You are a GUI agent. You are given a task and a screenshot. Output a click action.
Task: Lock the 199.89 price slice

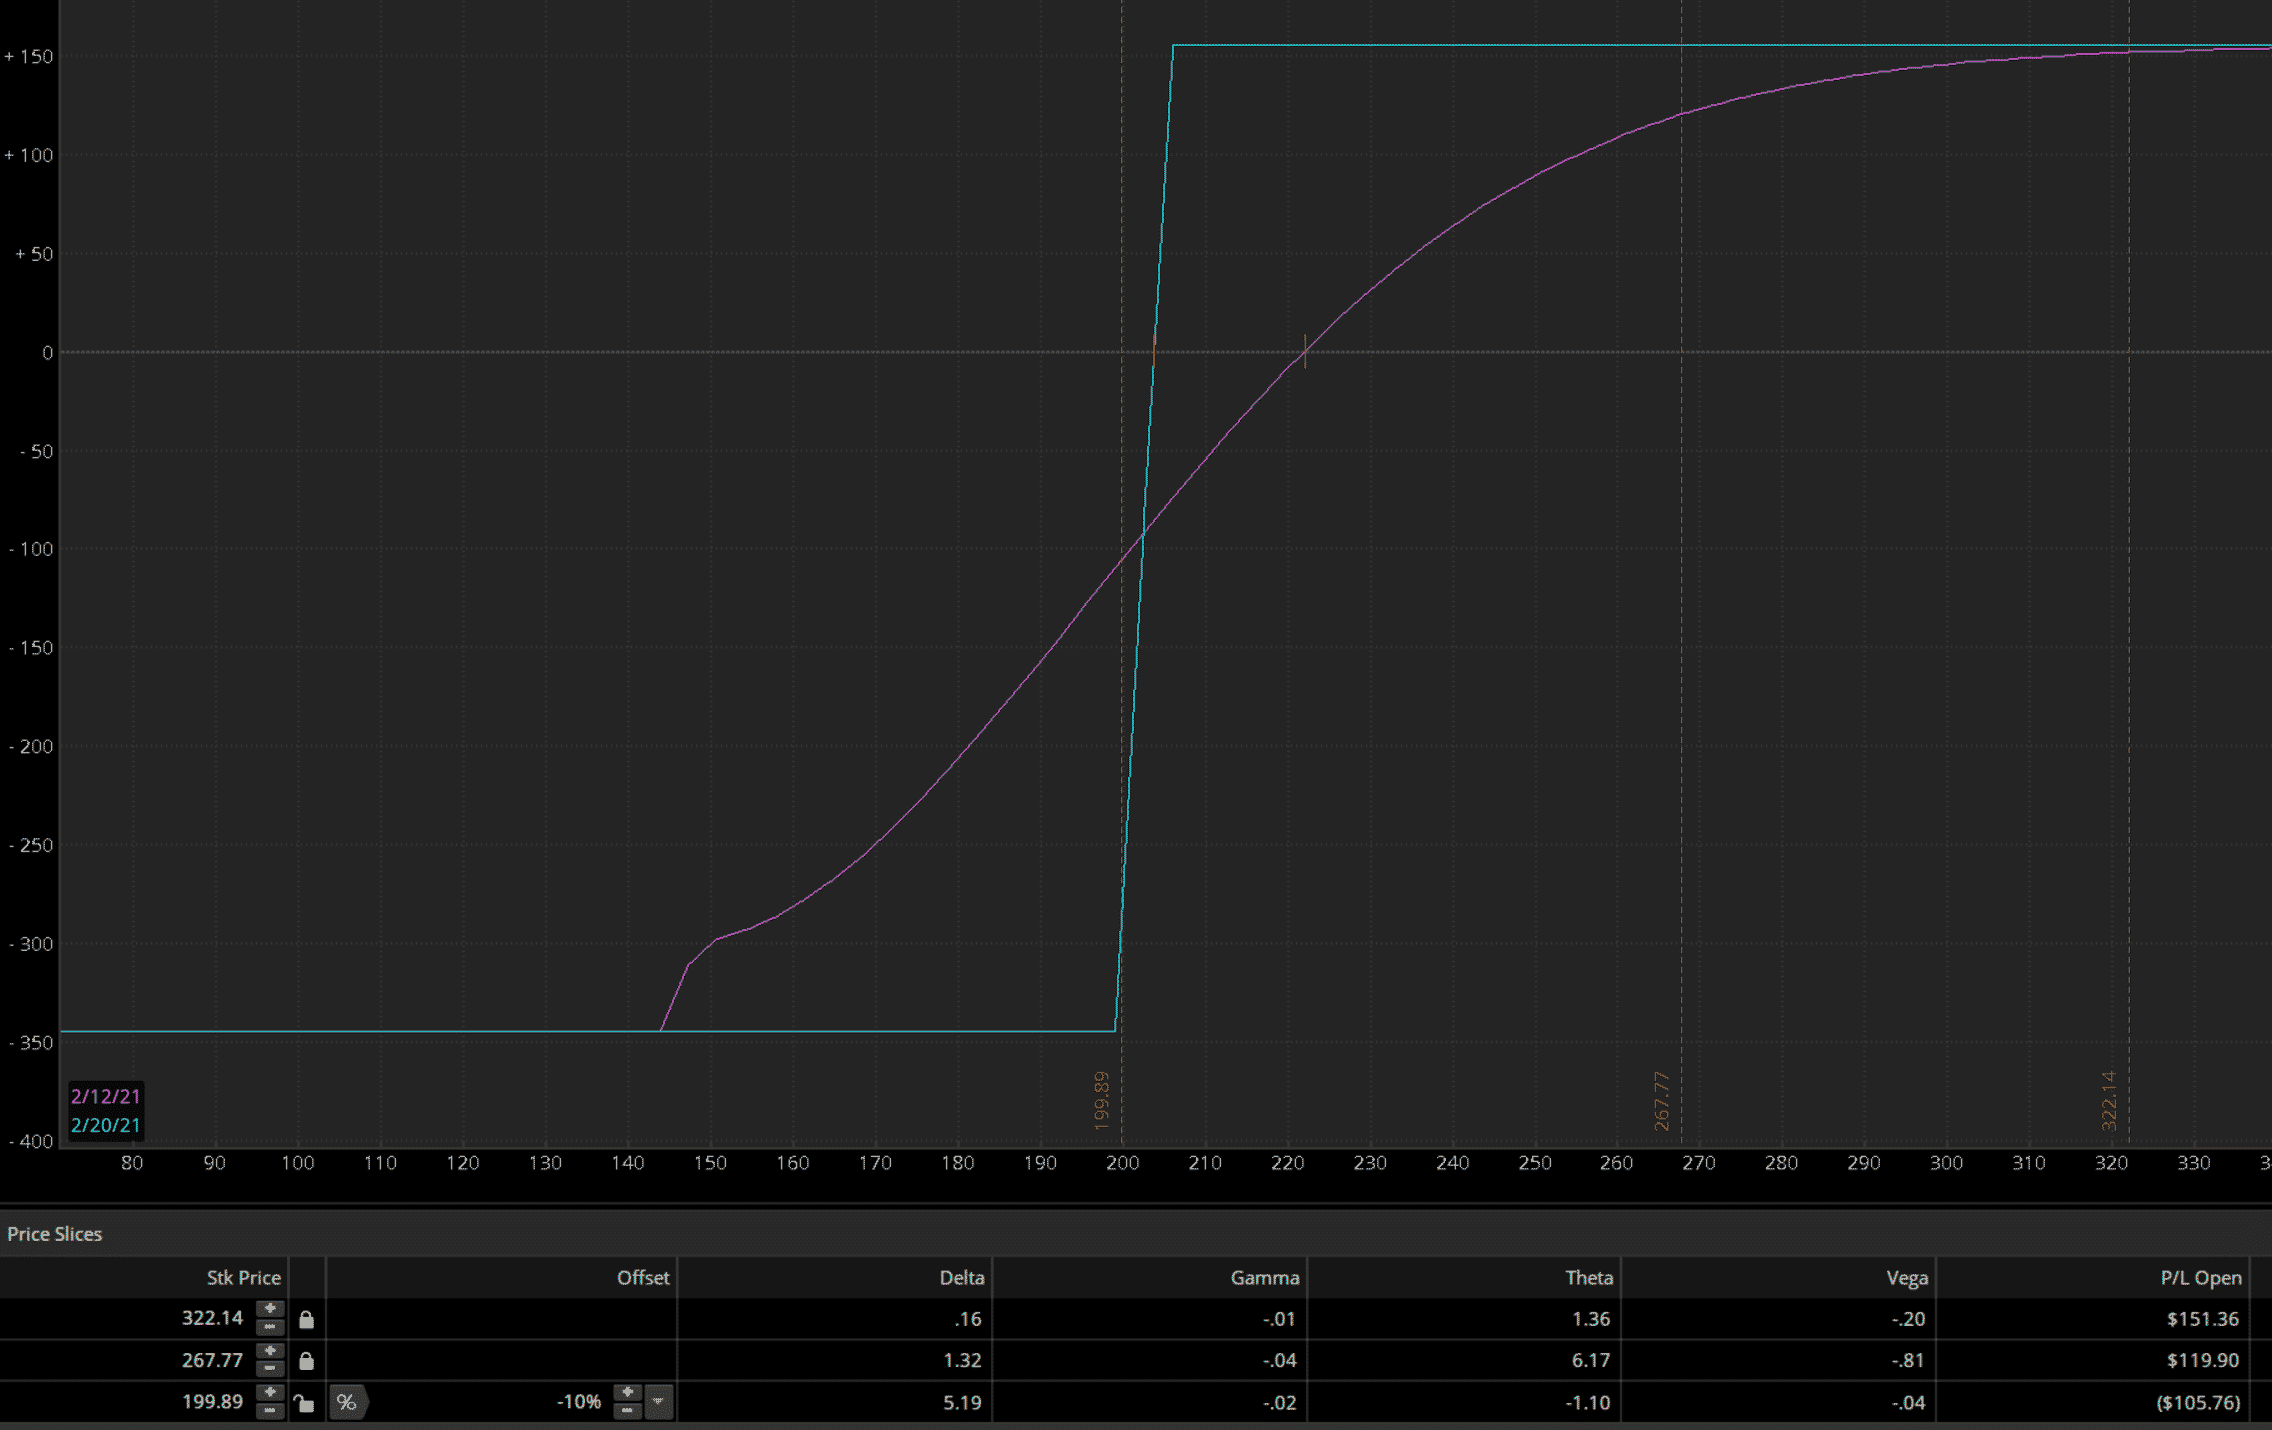tap(304, 1403)
